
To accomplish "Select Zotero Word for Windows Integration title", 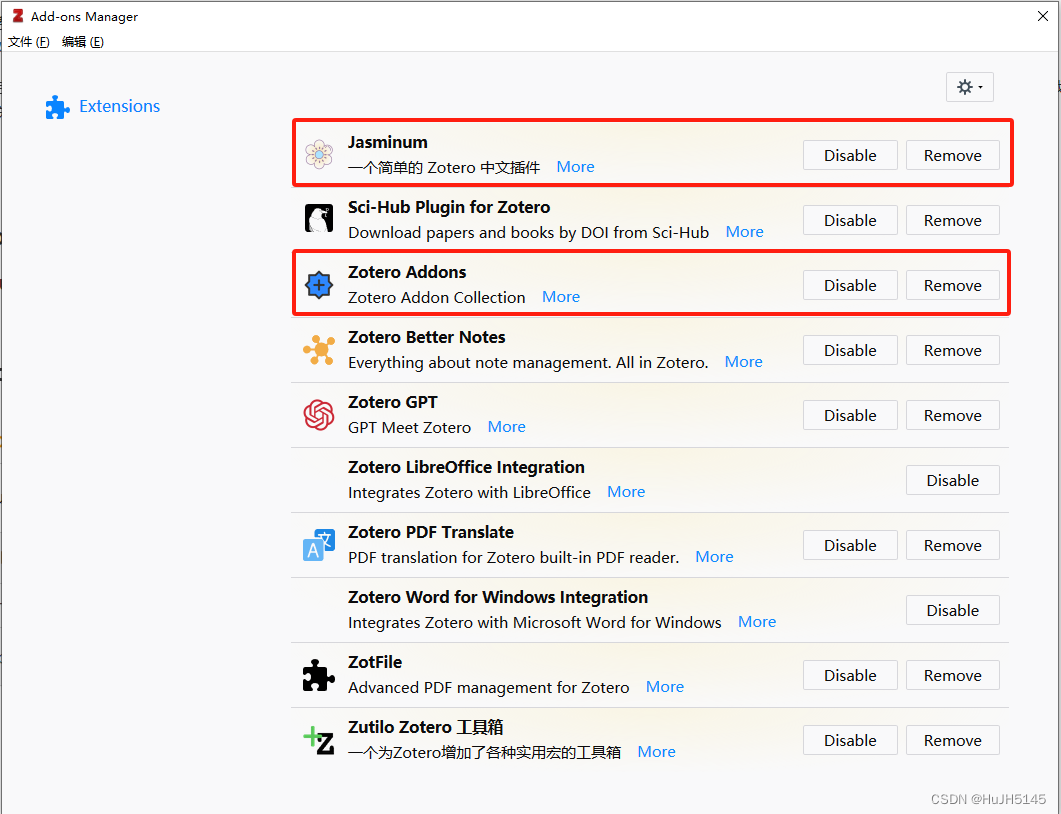I will [x=498, y=597].
